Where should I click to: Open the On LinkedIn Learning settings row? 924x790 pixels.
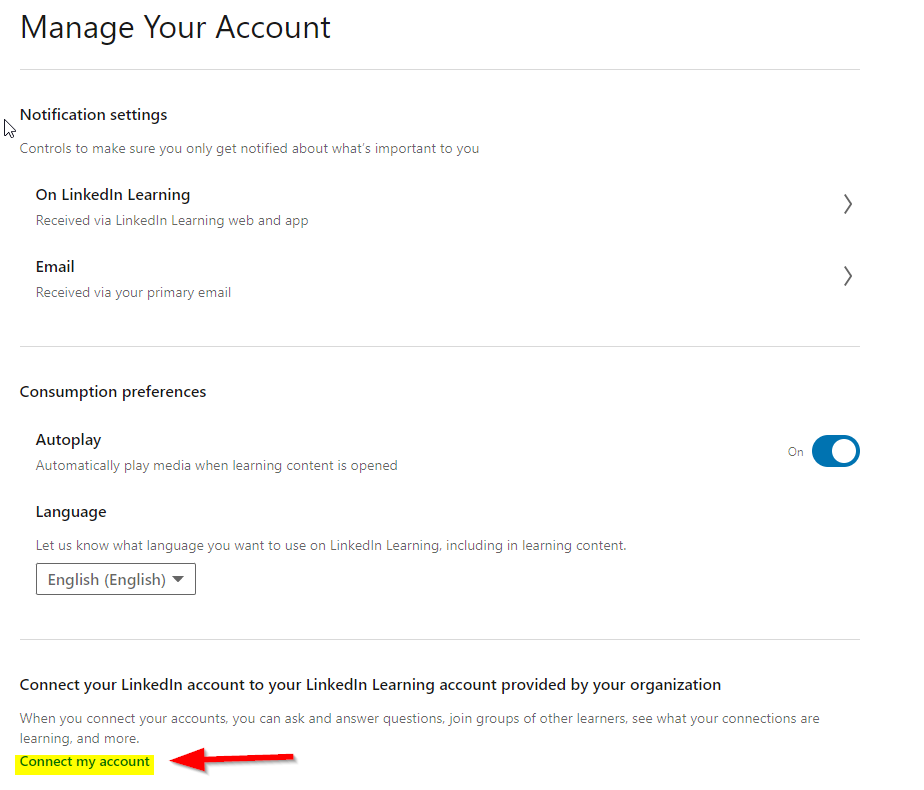[440, 207]
